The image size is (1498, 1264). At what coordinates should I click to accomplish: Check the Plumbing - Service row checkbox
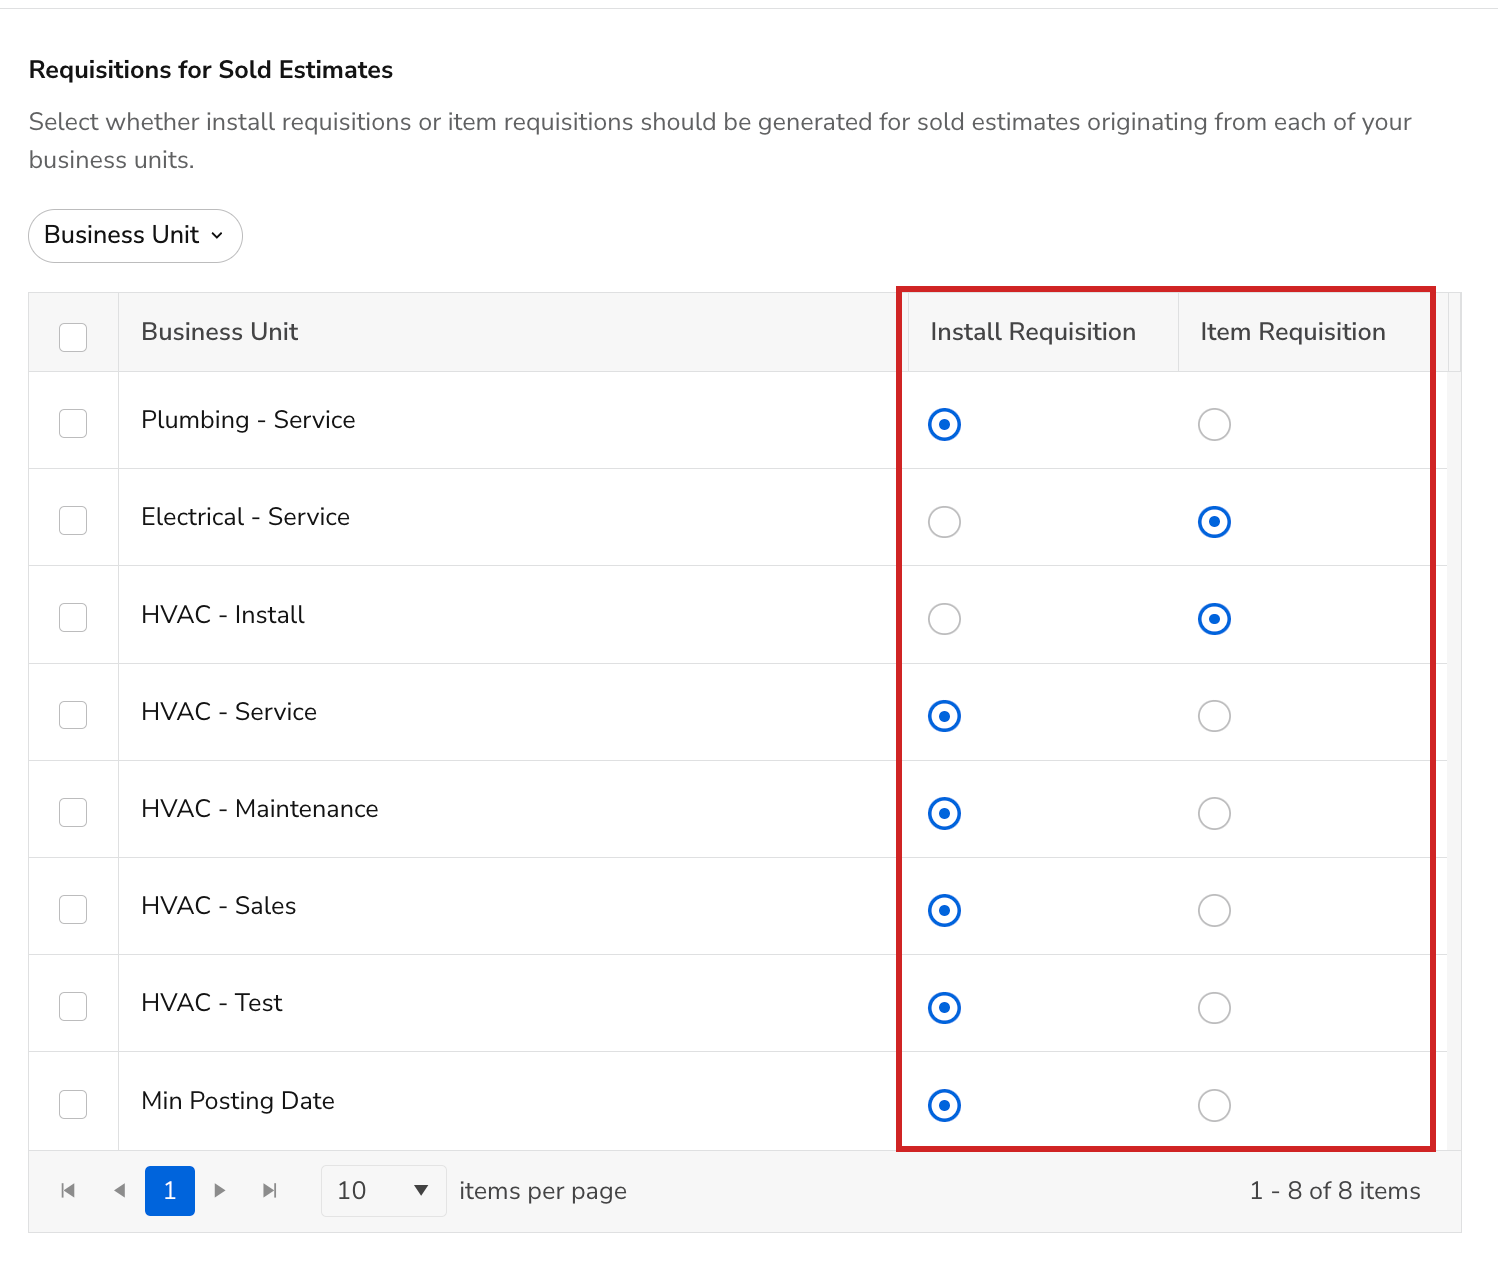[x=72, y=423]
